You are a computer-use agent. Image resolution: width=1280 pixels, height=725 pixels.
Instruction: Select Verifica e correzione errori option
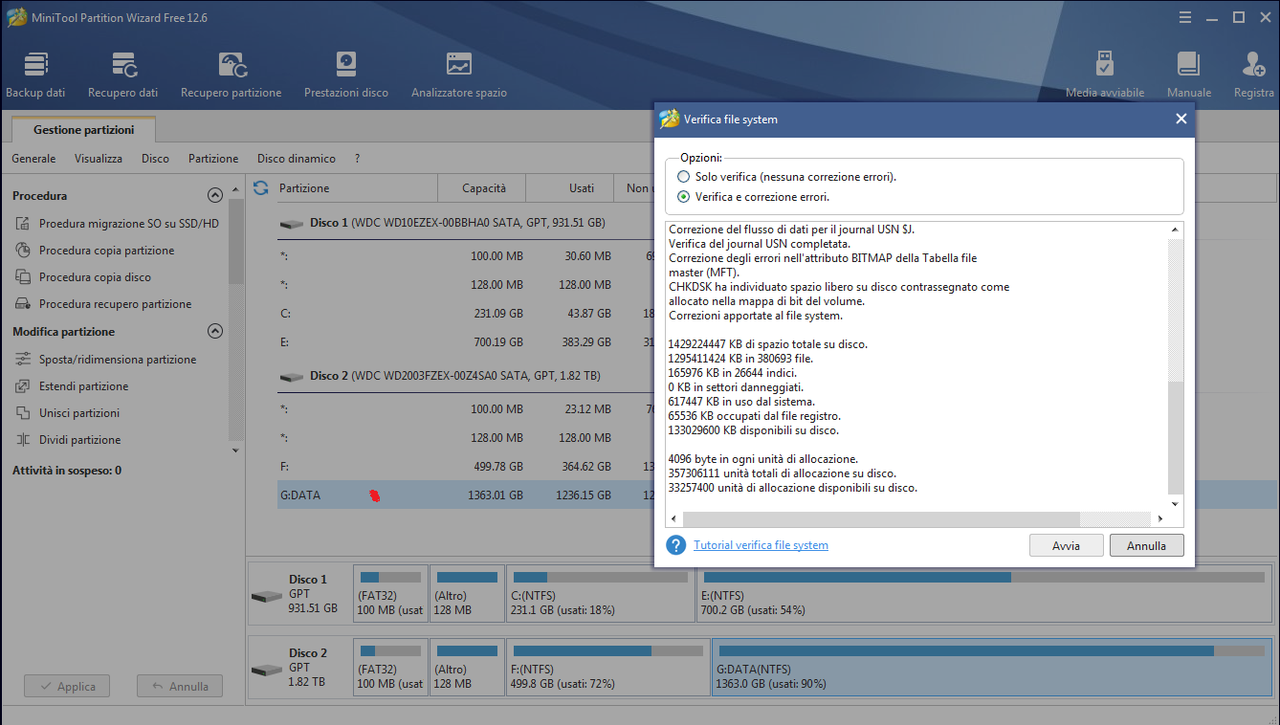pos(684,197)
